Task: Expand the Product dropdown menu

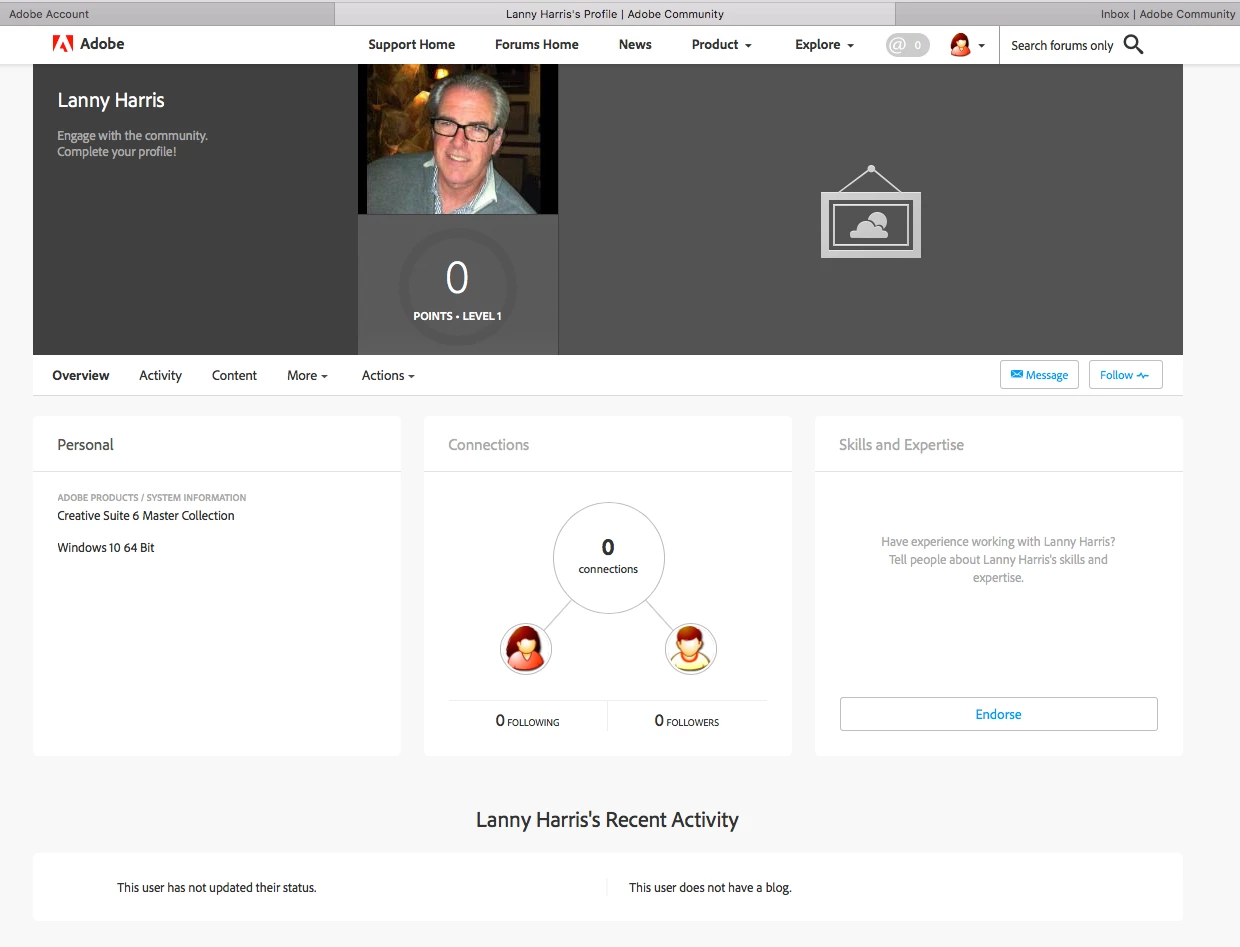Action: (x=721, y=45)
